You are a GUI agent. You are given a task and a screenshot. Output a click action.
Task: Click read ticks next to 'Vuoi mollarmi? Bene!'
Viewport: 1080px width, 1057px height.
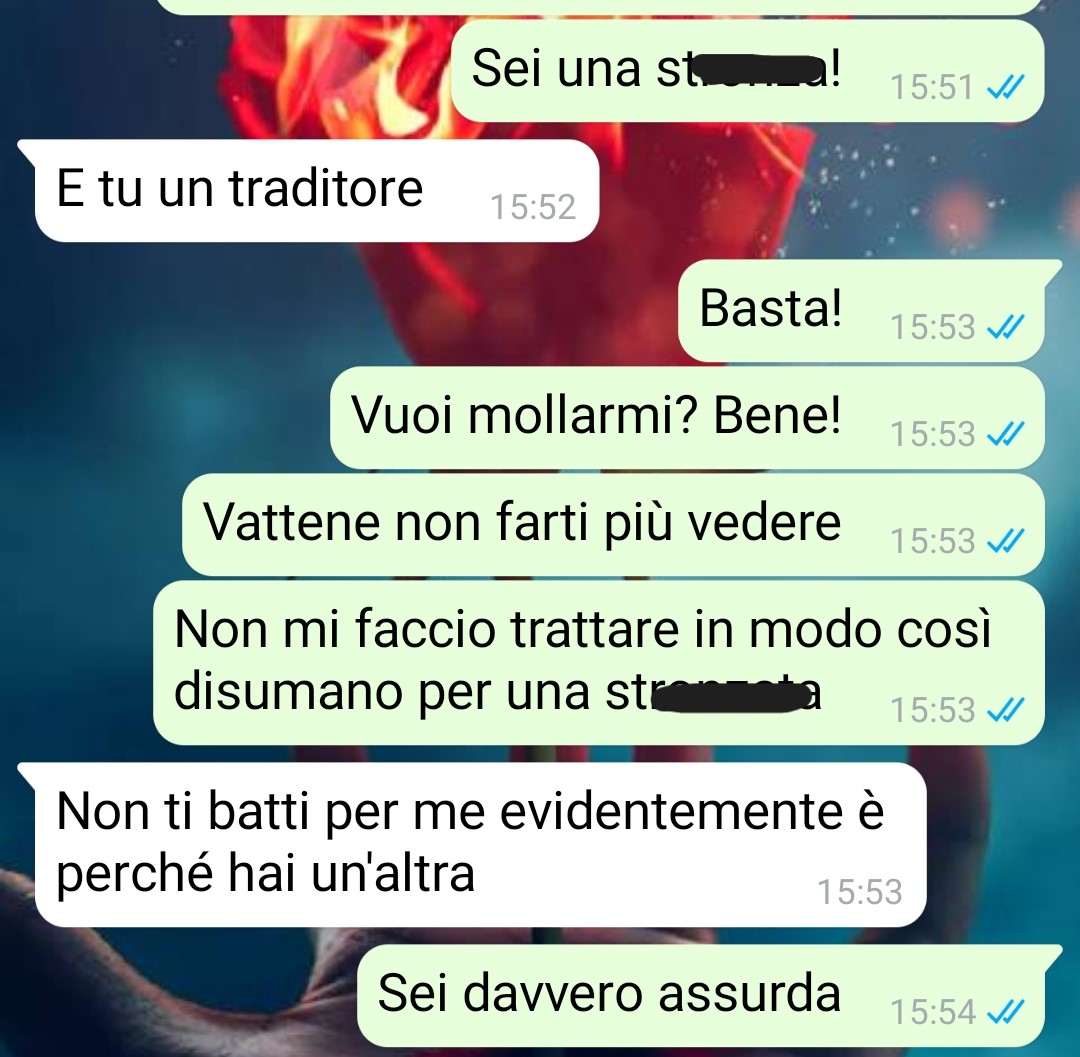coord(1006,435)
